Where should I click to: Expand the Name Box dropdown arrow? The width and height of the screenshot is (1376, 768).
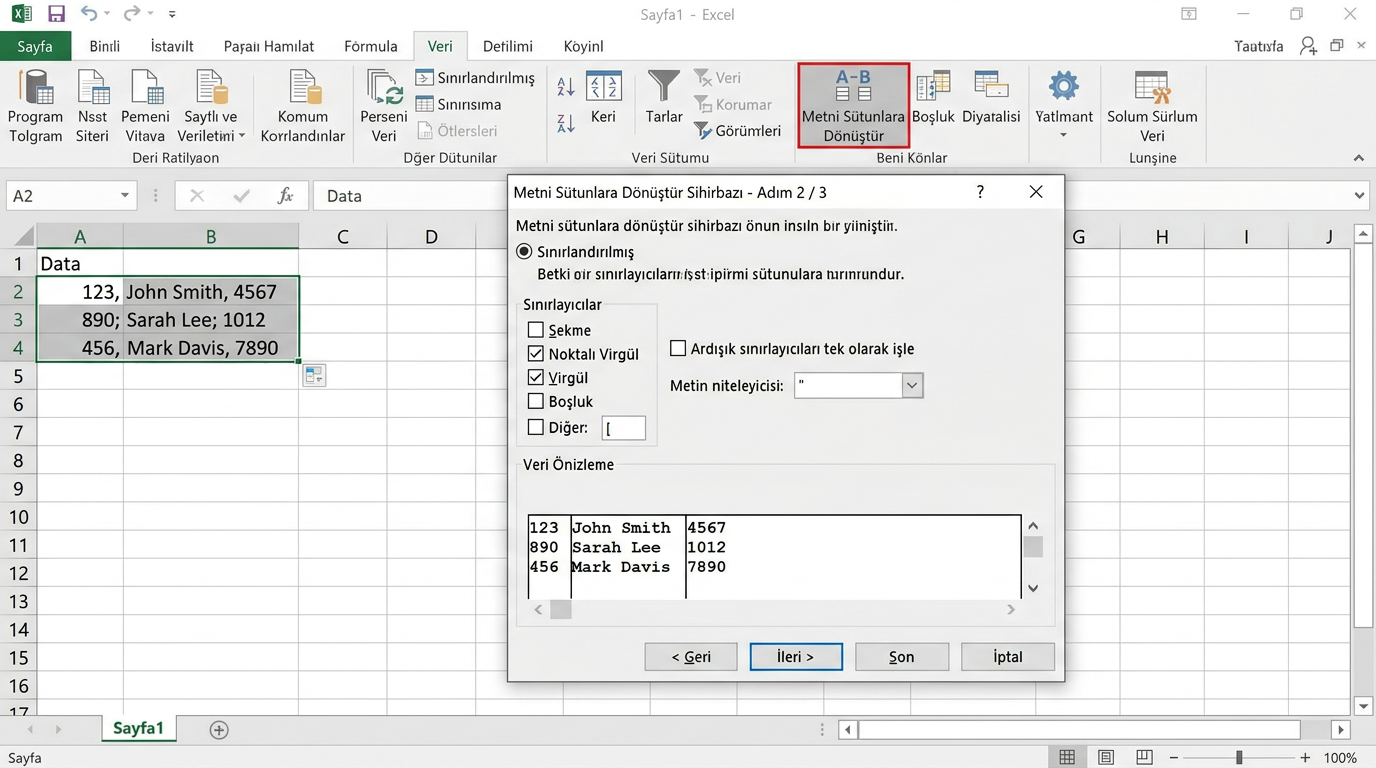pyautogui.click(x=125, y=196)
